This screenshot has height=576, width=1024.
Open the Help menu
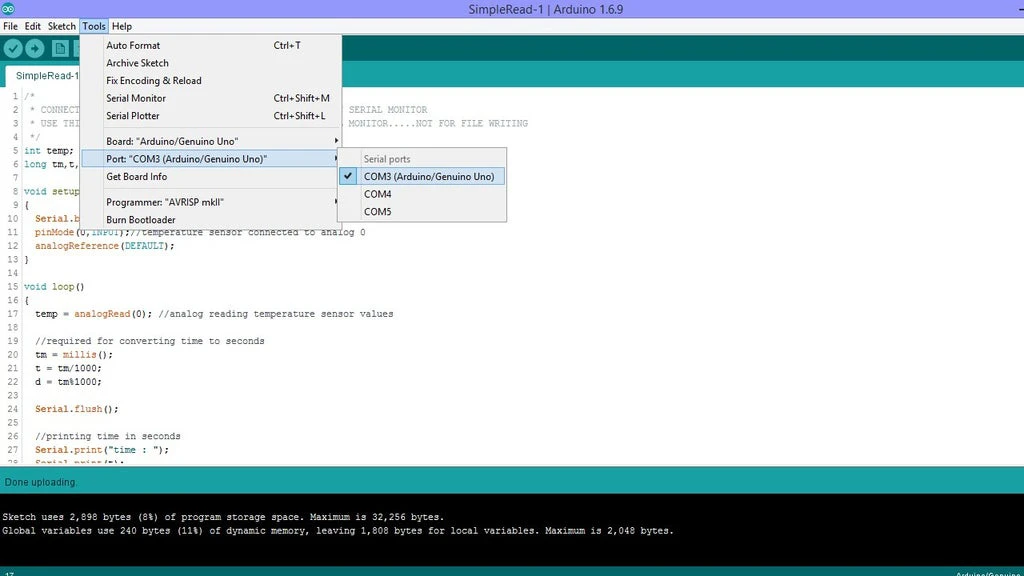pos(121,26)
